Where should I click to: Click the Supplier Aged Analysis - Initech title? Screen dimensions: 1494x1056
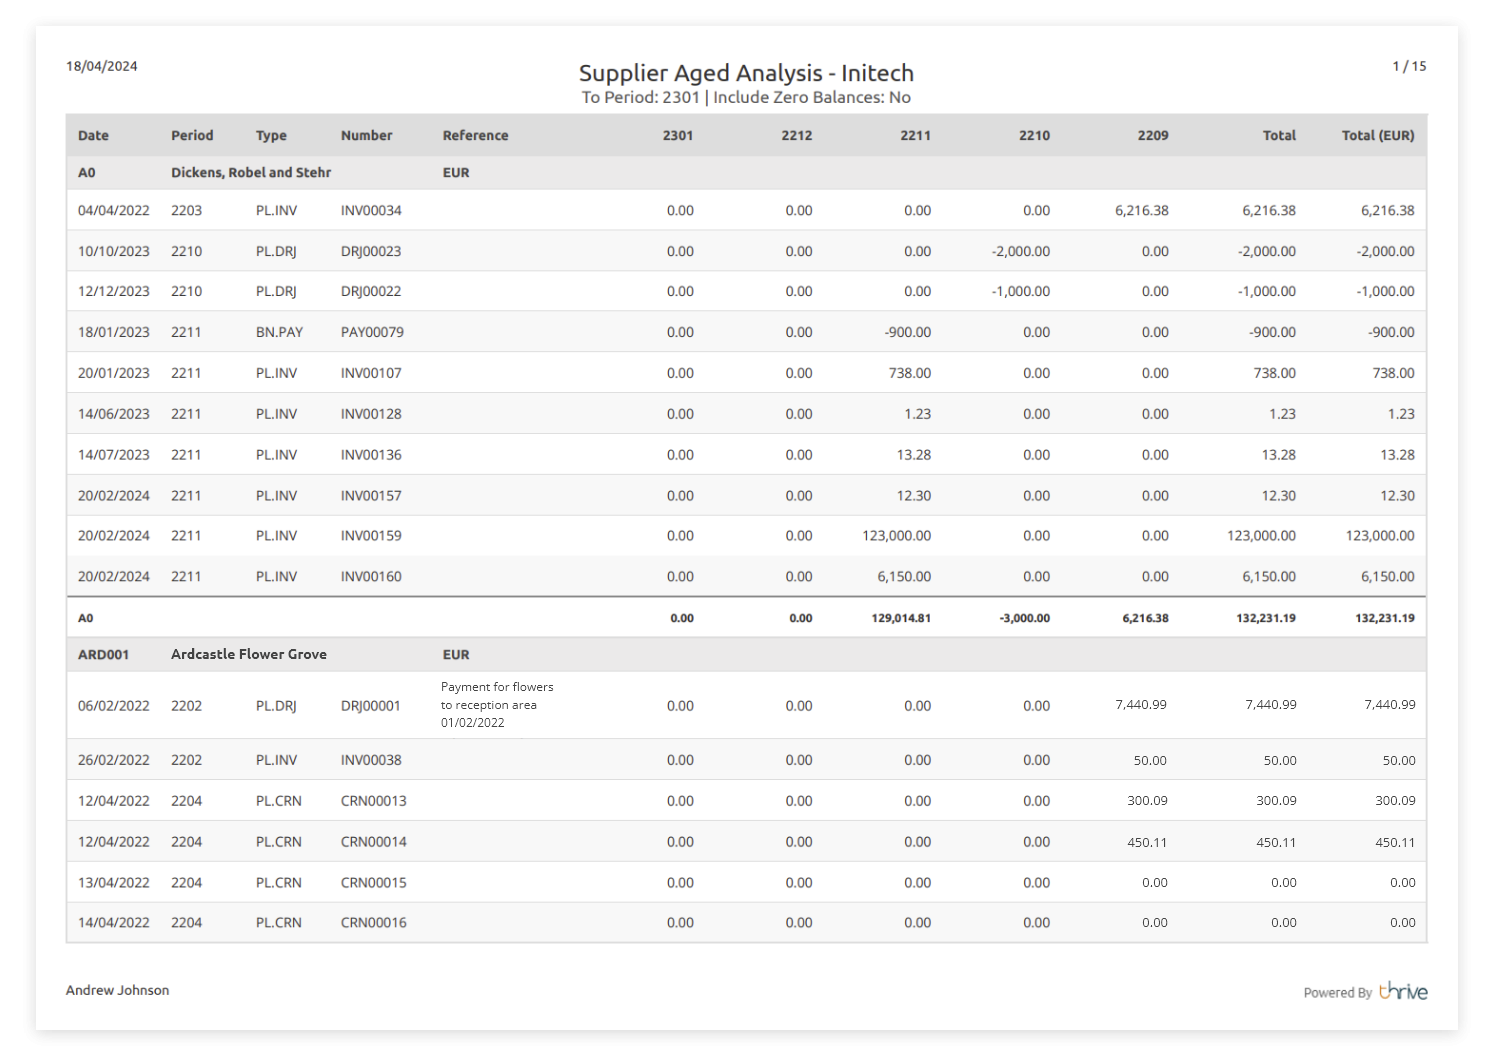click(x=746, y=73)
